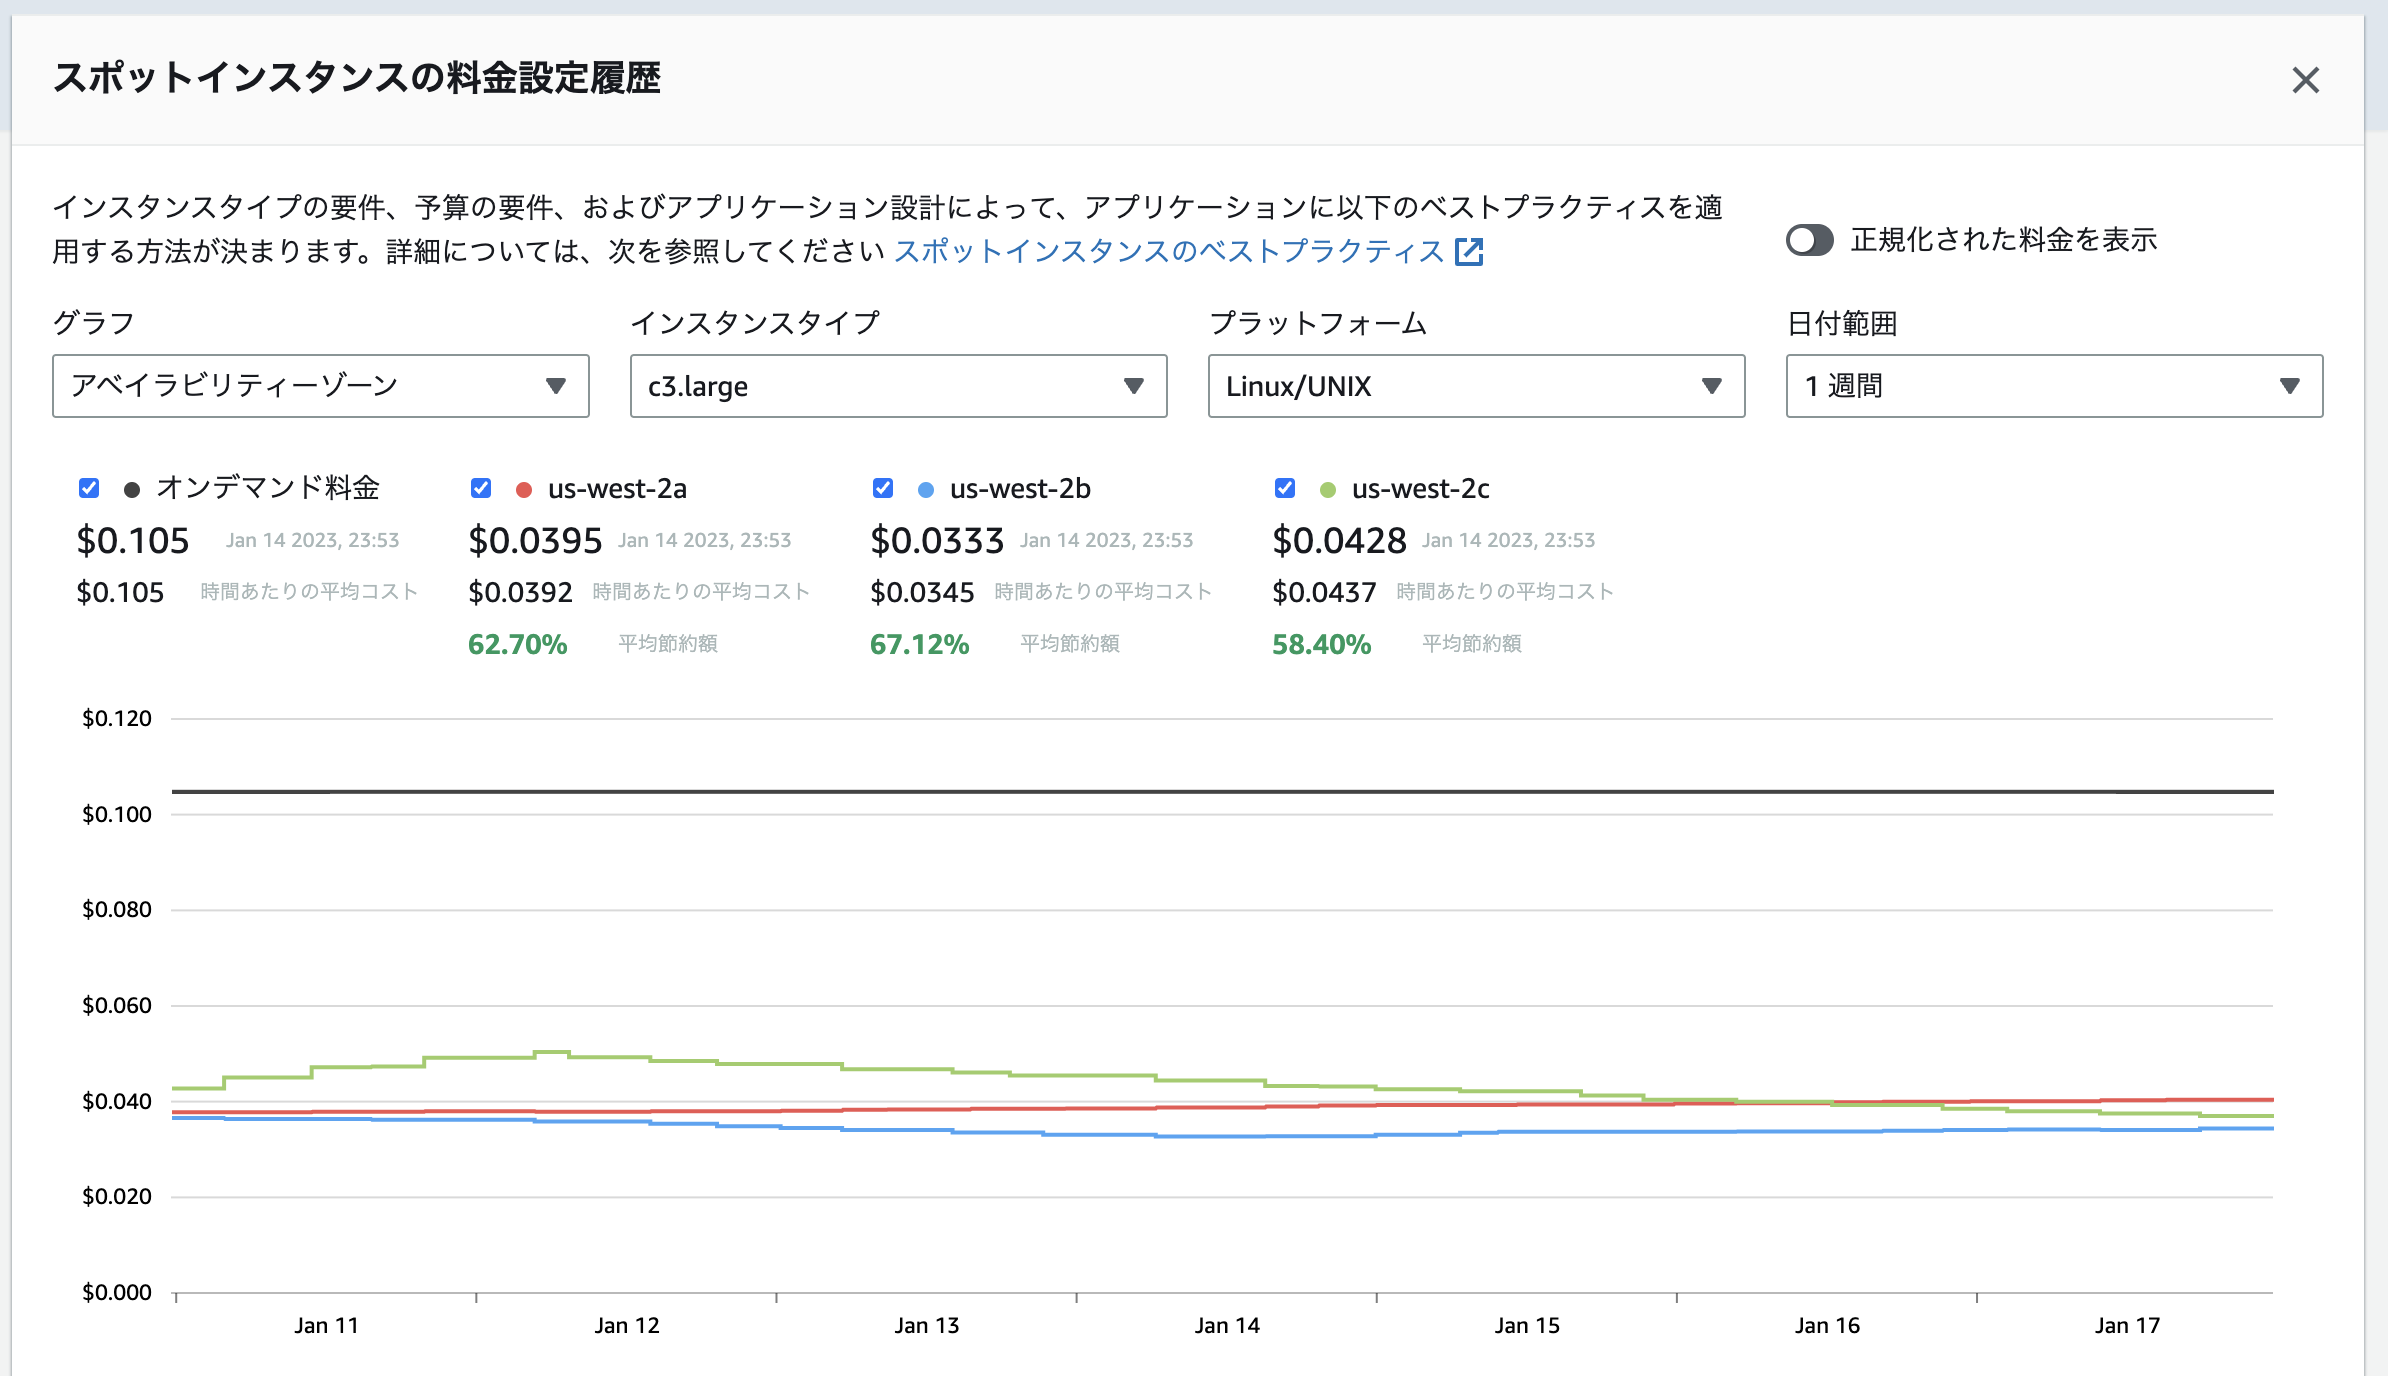The height and width of the screenshot is (1376, 2388).
Task: Uncheck the us-west-2a checkbox
Action: 481,488
